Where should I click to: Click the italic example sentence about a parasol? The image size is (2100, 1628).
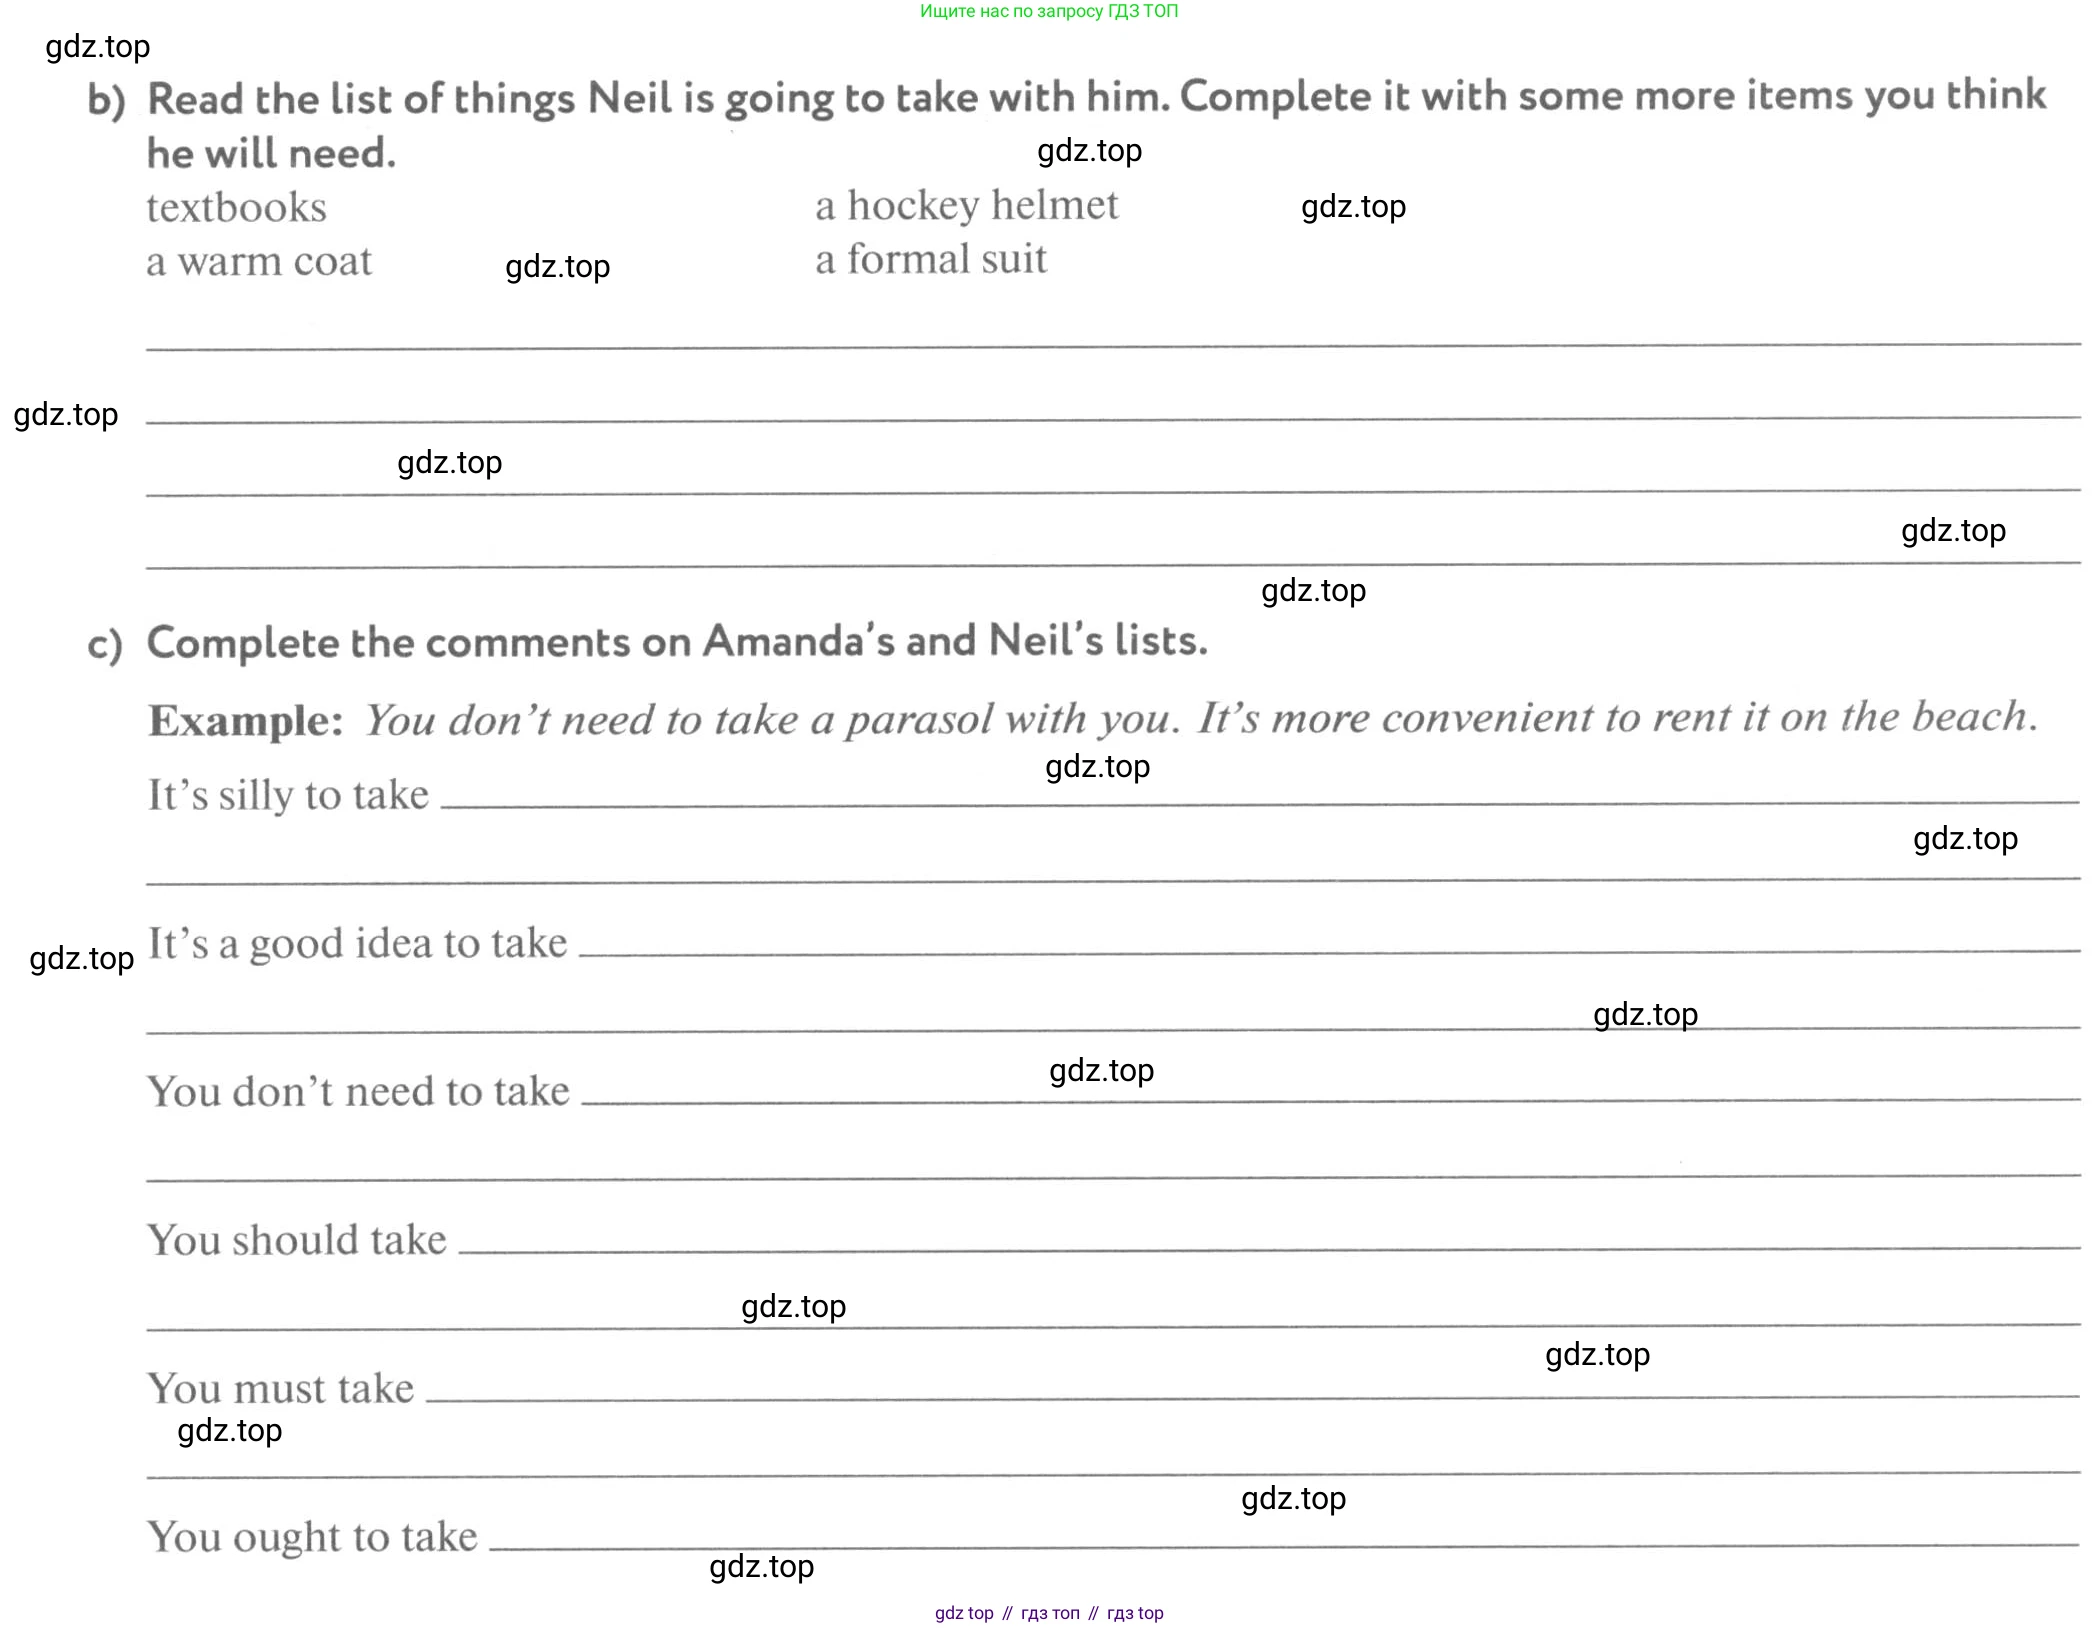[1200, 718]
